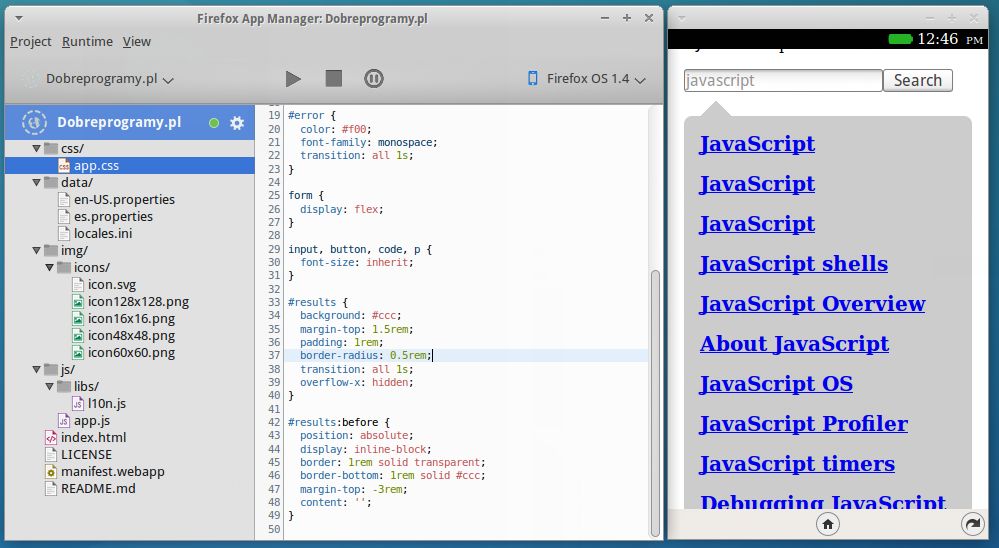This screenshot has width=999, height=548.
Task: Stop the running app with stop button
Action: [334, 78]
